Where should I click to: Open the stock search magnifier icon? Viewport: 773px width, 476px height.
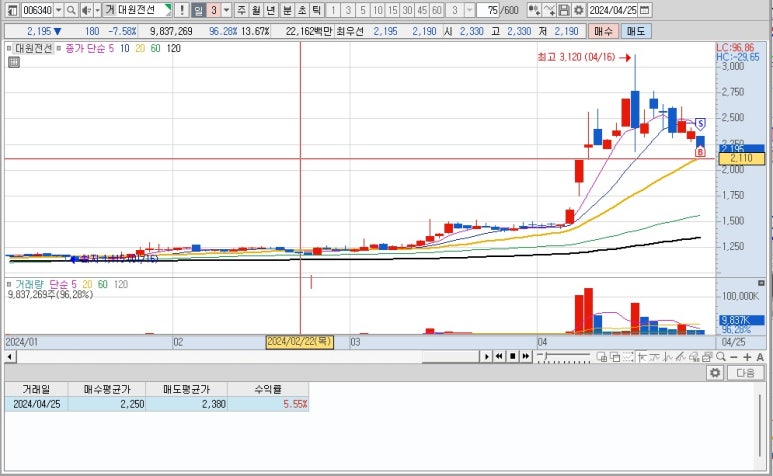coord(71,10)
